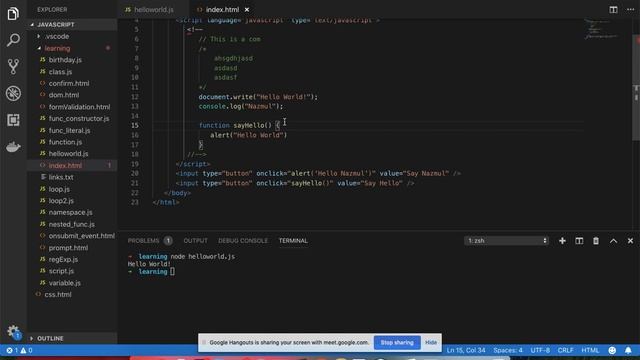Open css.html file

[72, 294]
